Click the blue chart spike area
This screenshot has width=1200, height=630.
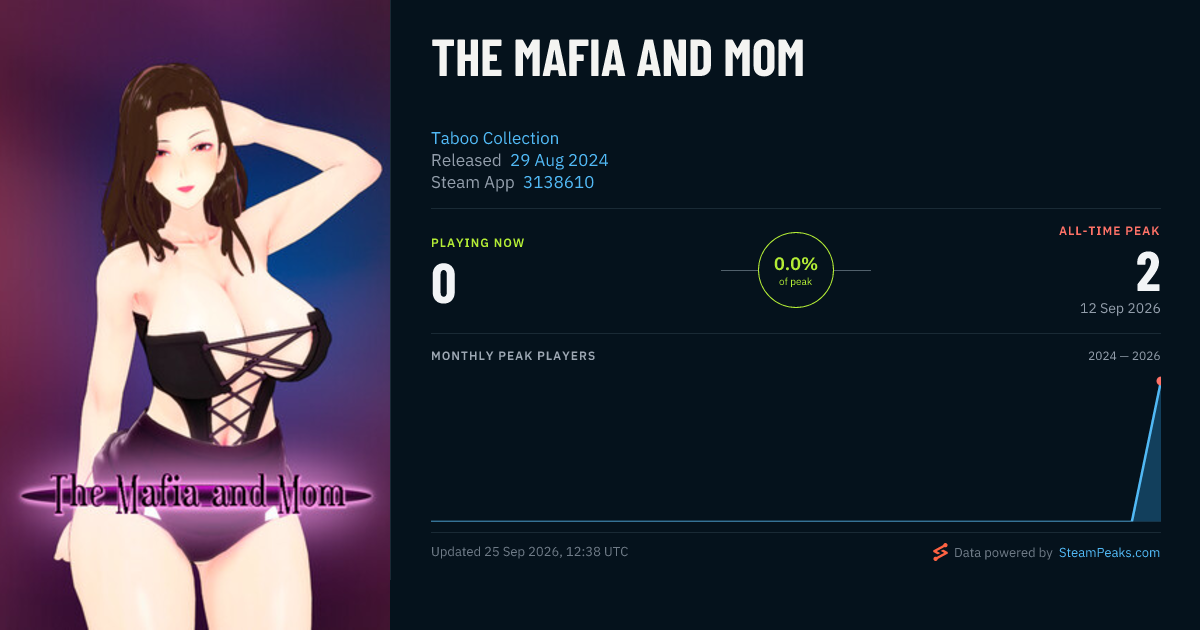click(1150, 470)
